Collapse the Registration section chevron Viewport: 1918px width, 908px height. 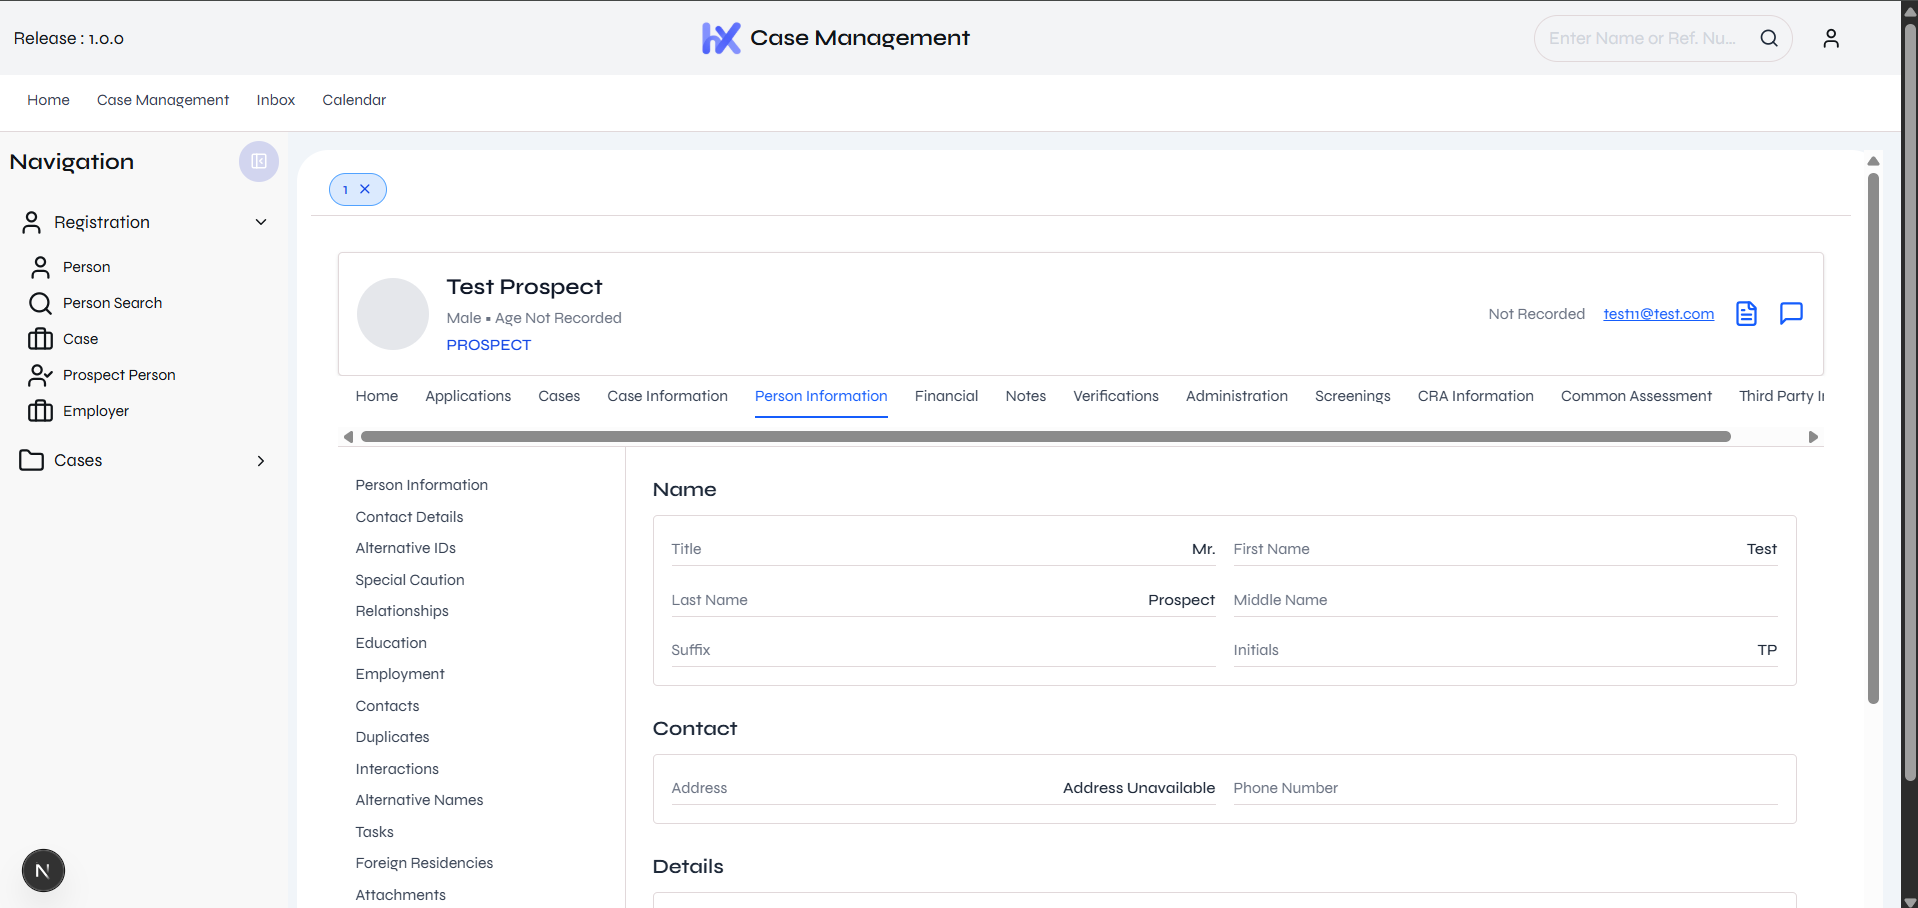pos(261,222)
